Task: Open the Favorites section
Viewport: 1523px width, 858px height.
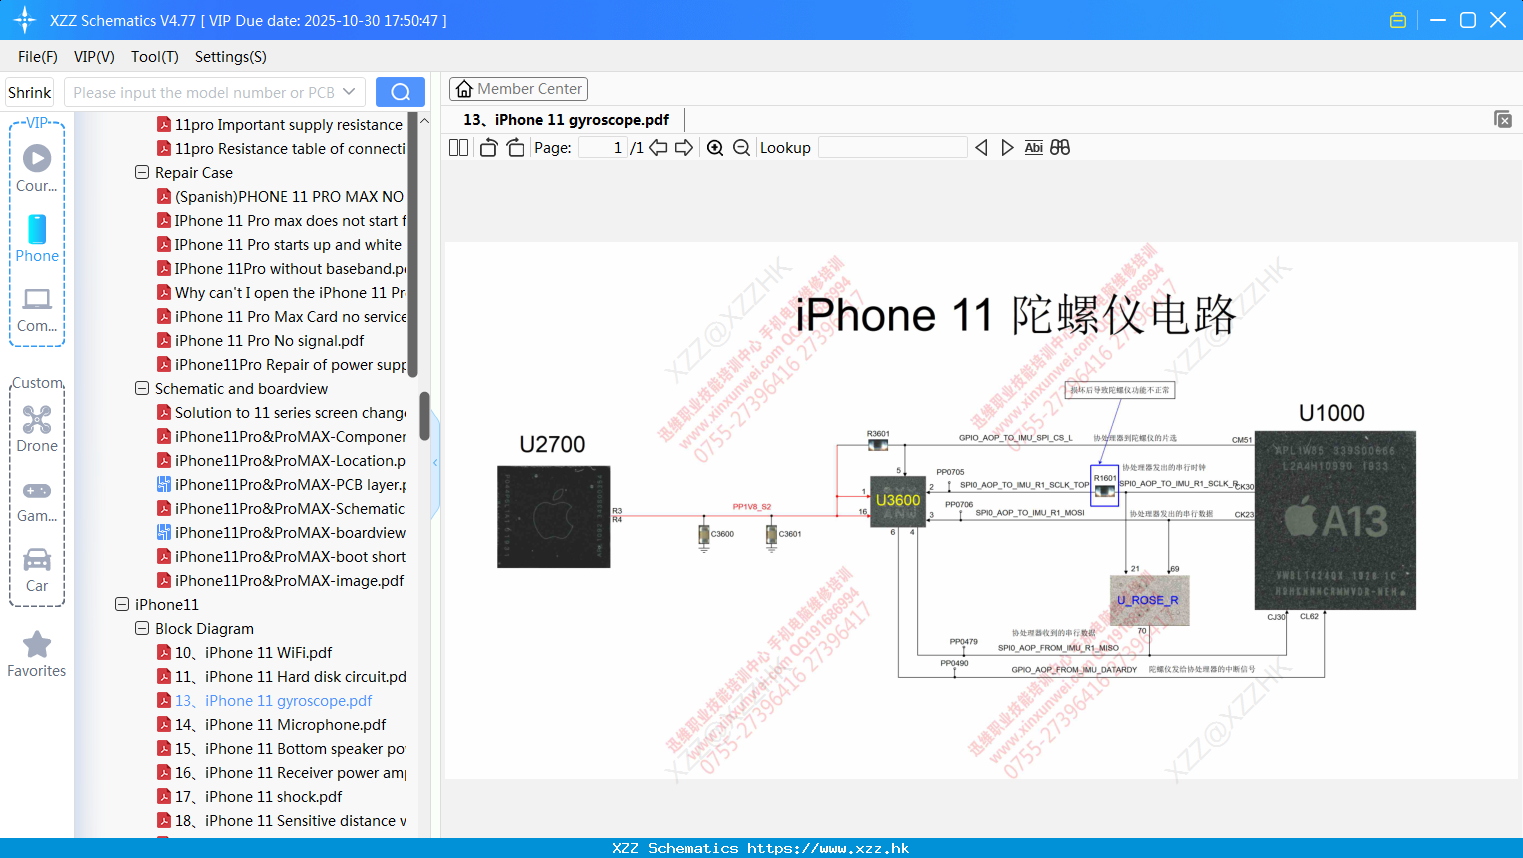Action: [x=37, y=654]
